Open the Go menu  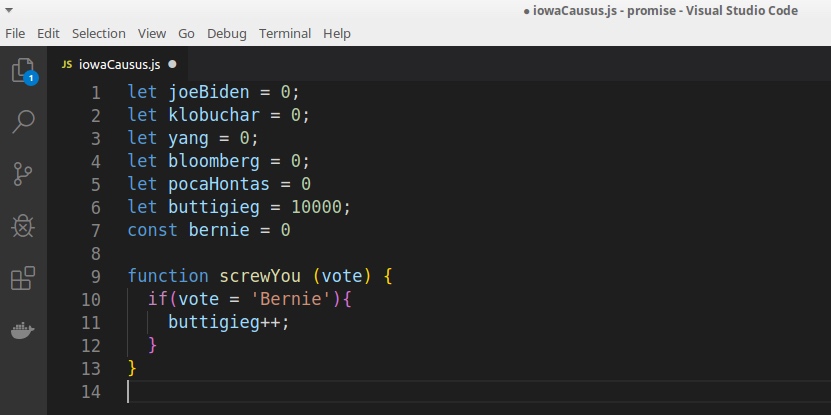pos(187,33)
